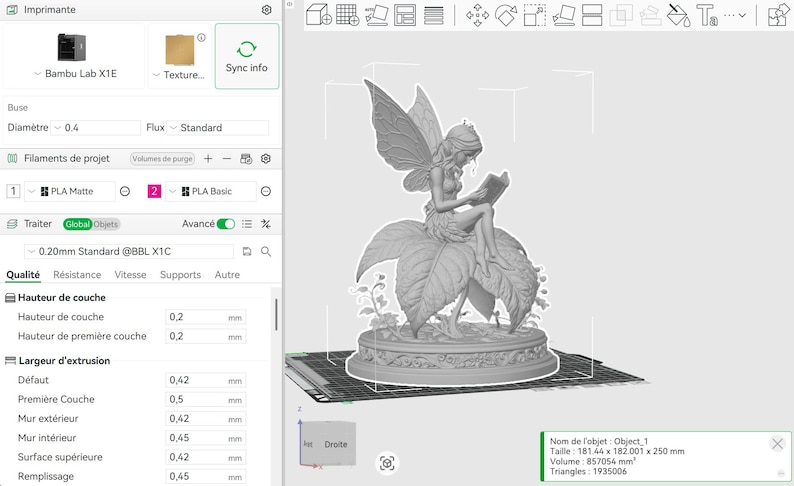This screenshot has width=794, height=486.
Task: Open the Vitesse tab
Action: pyautogui.click(x=130, y=274)
